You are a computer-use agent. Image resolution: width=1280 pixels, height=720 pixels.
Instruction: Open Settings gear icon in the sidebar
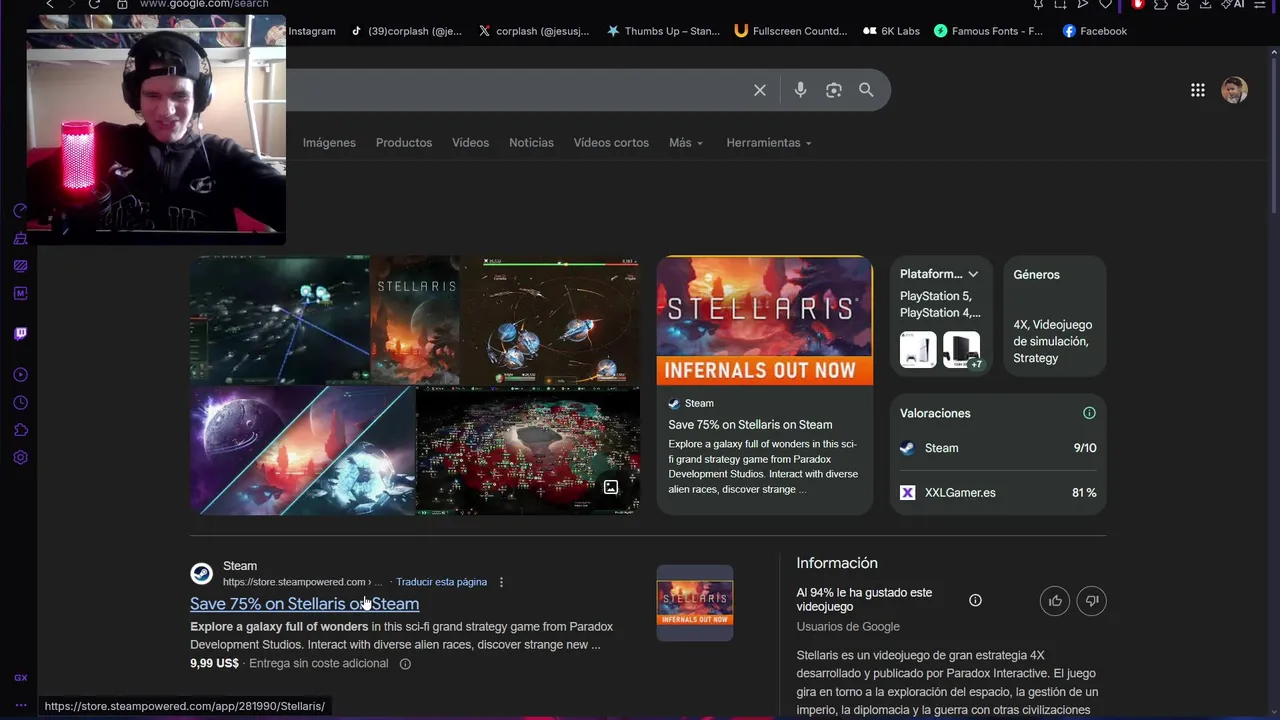(20, 458)
